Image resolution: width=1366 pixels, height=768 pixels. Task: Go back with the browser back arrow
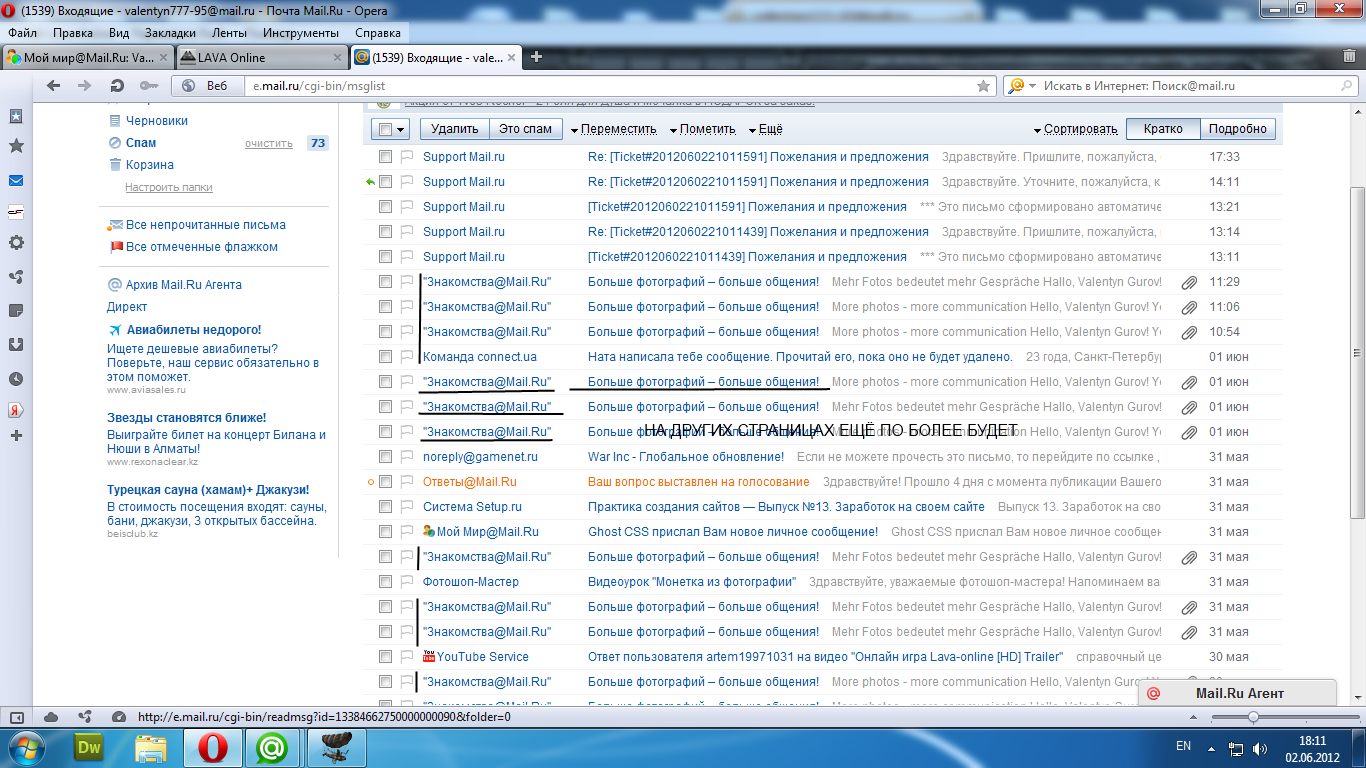53,86
